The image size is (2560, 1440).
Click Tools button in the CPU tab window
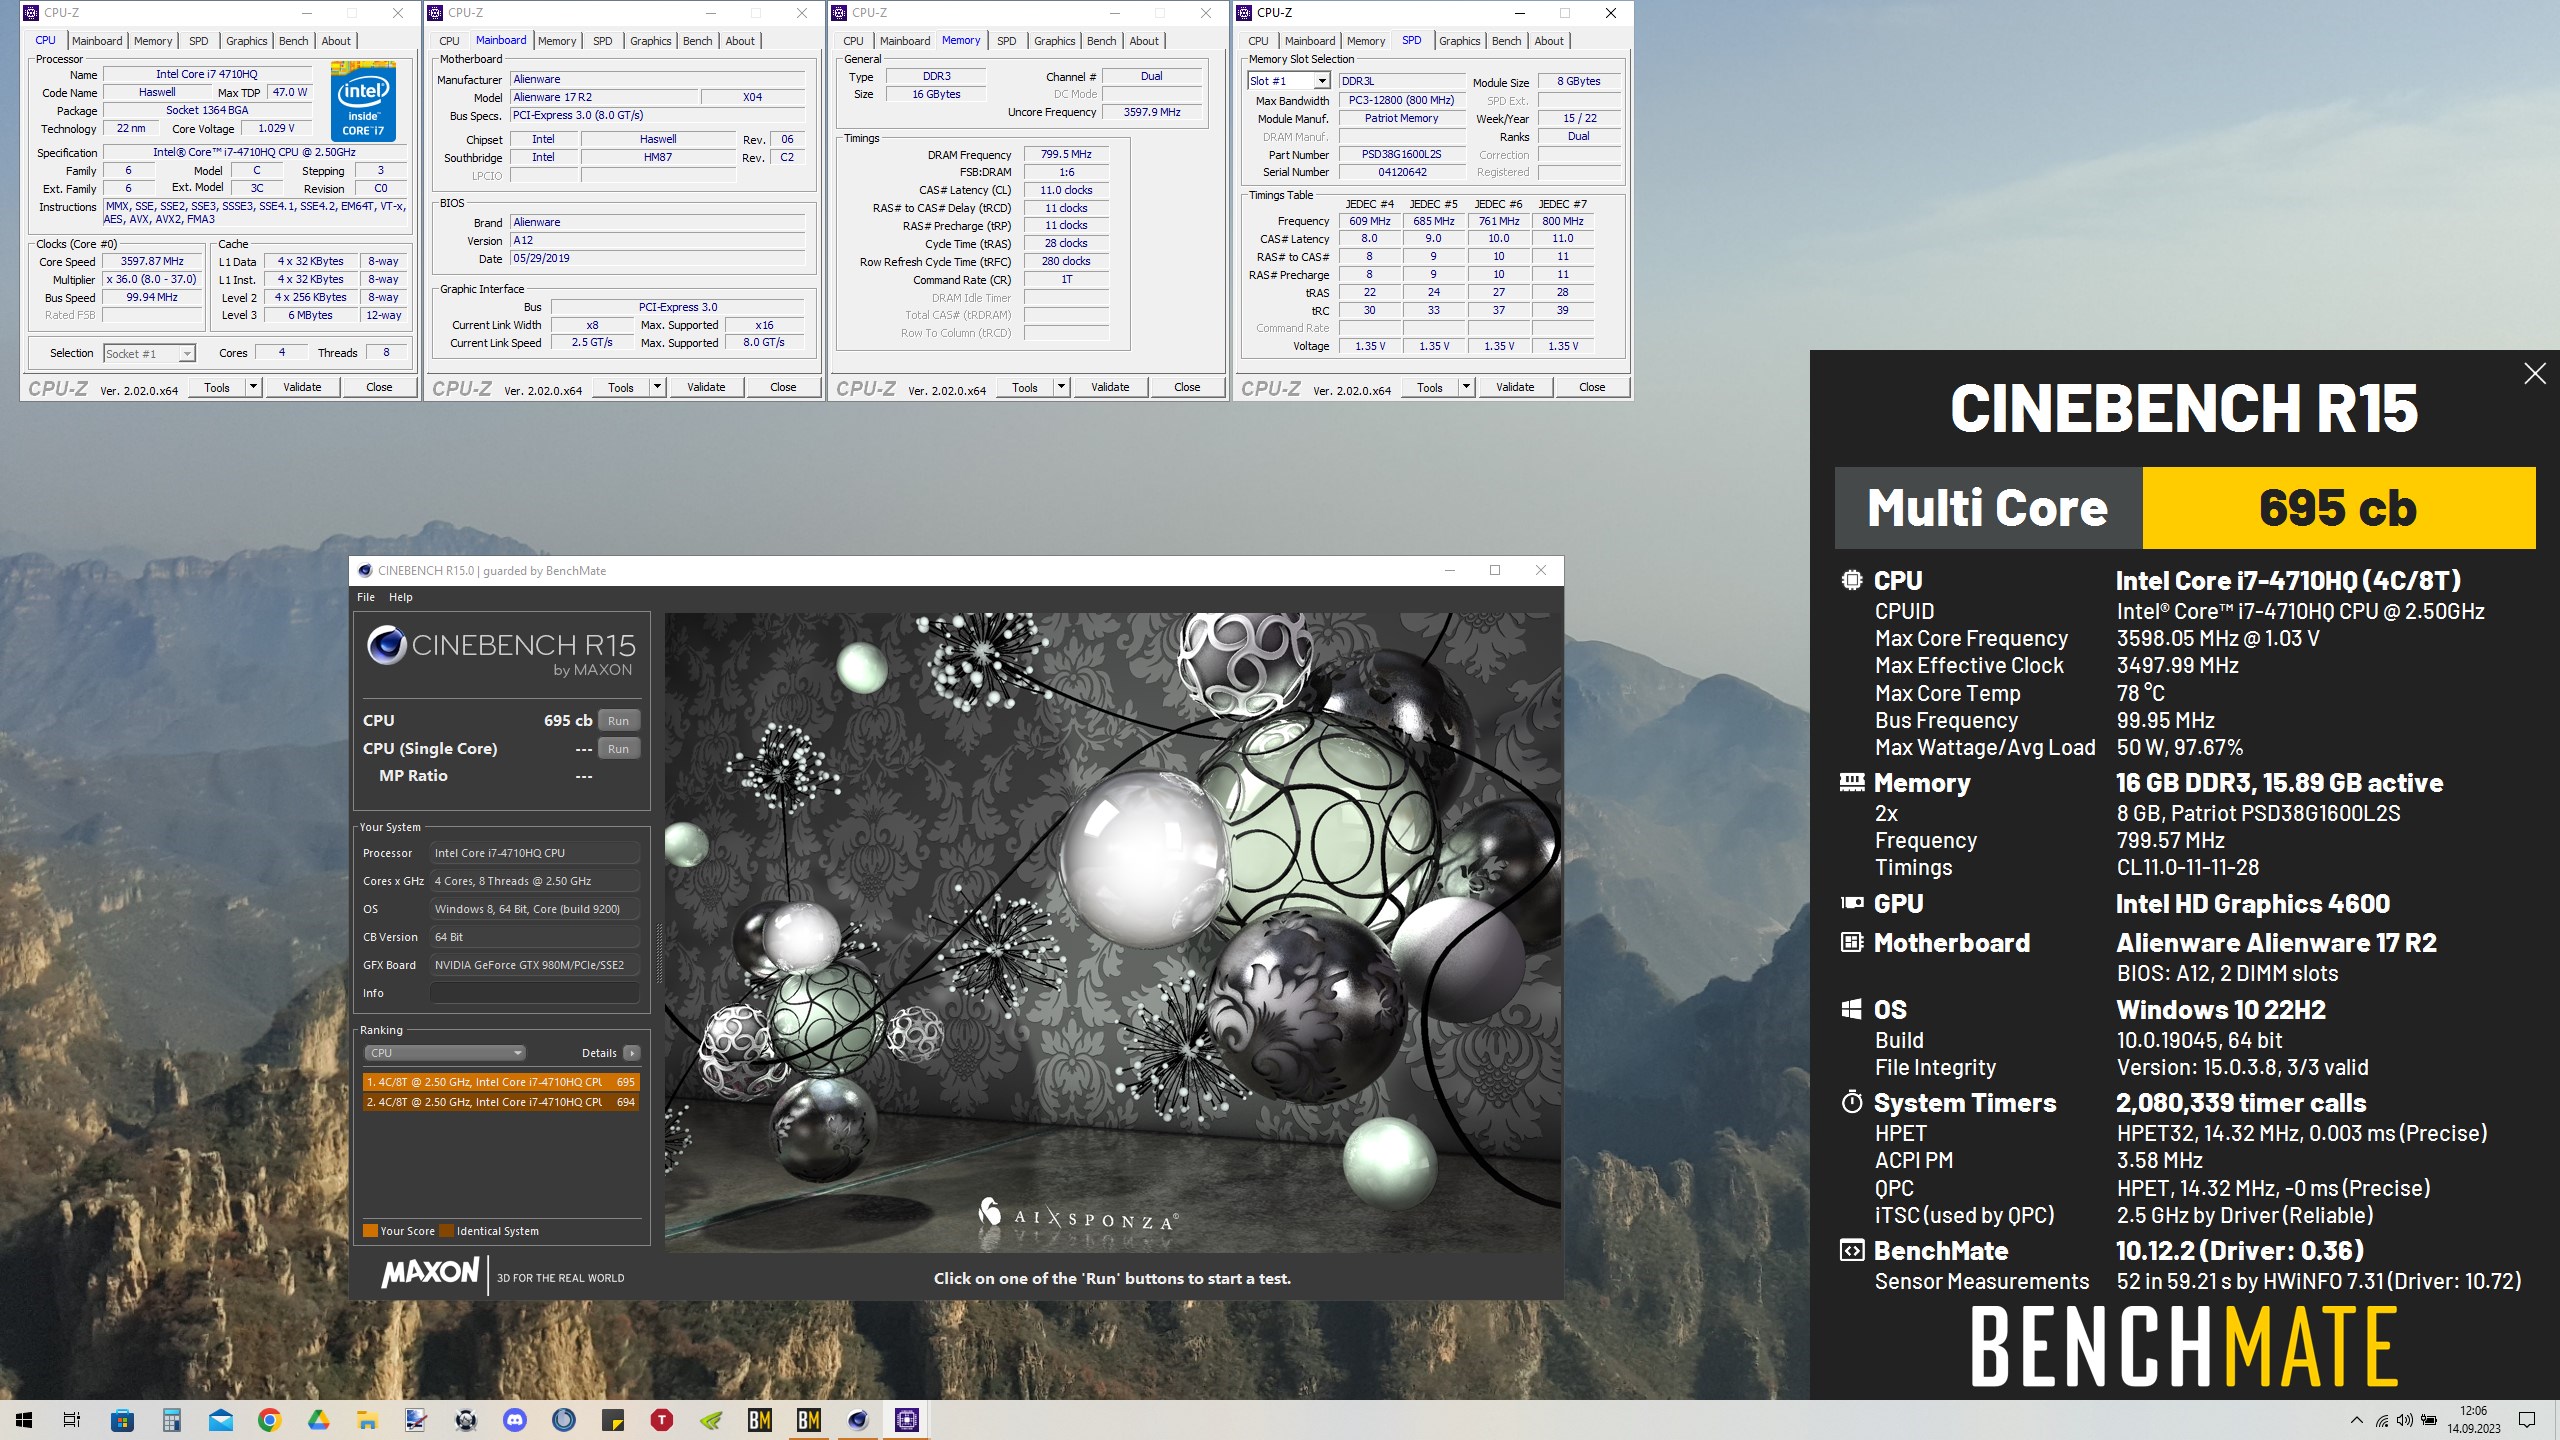(x=217, y=387)
